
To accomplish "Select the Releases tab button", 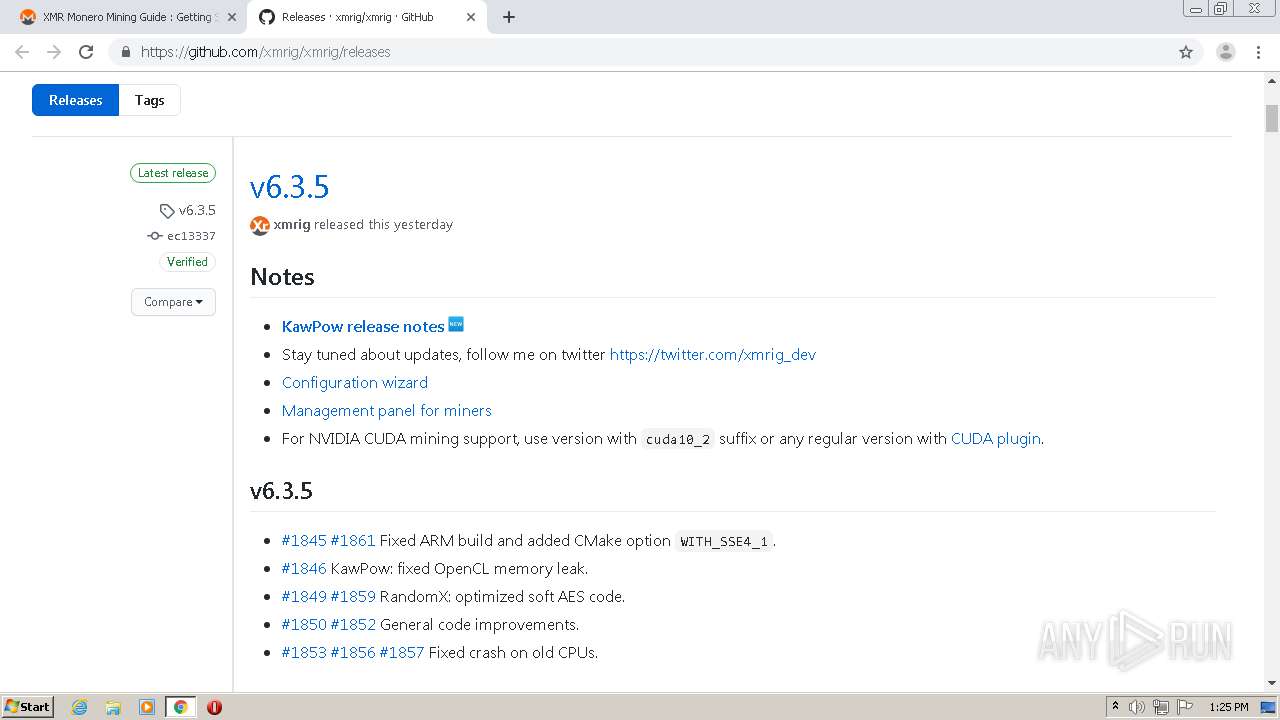I will click(76, 100).
